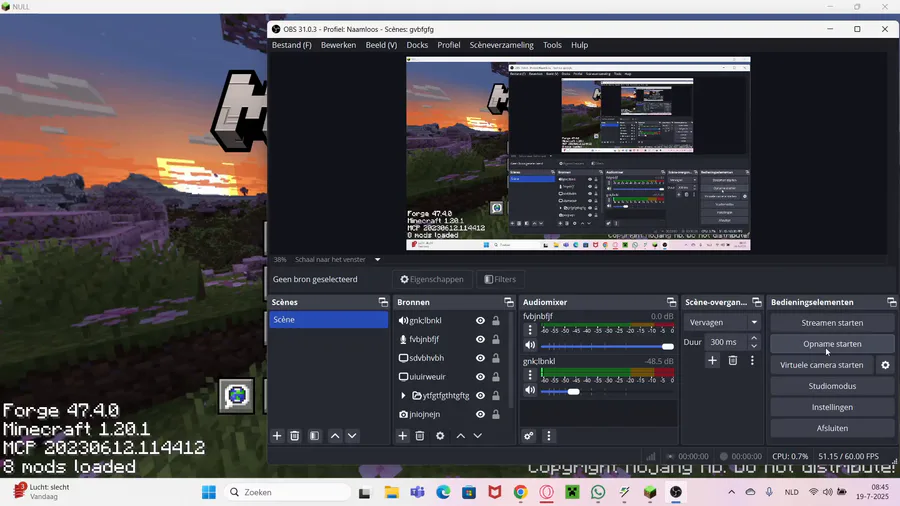
Task: Open transition properties three-dot menu
Action: tap(752, 360)
